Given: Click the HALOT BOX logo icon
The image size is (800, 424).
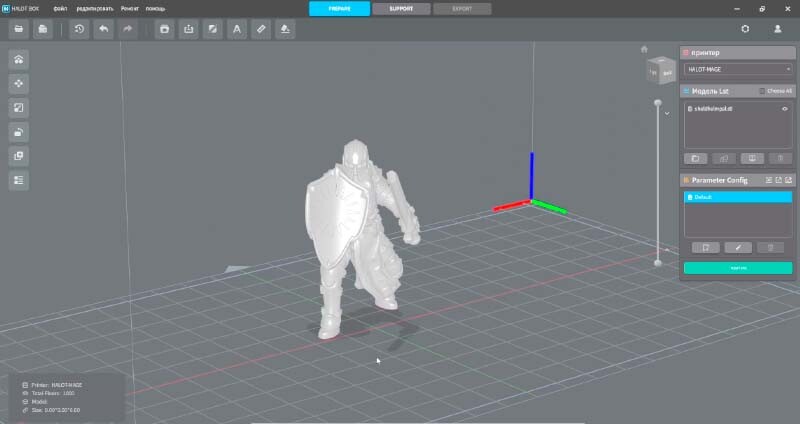Looking at the screenshot, I should [6, 9].
